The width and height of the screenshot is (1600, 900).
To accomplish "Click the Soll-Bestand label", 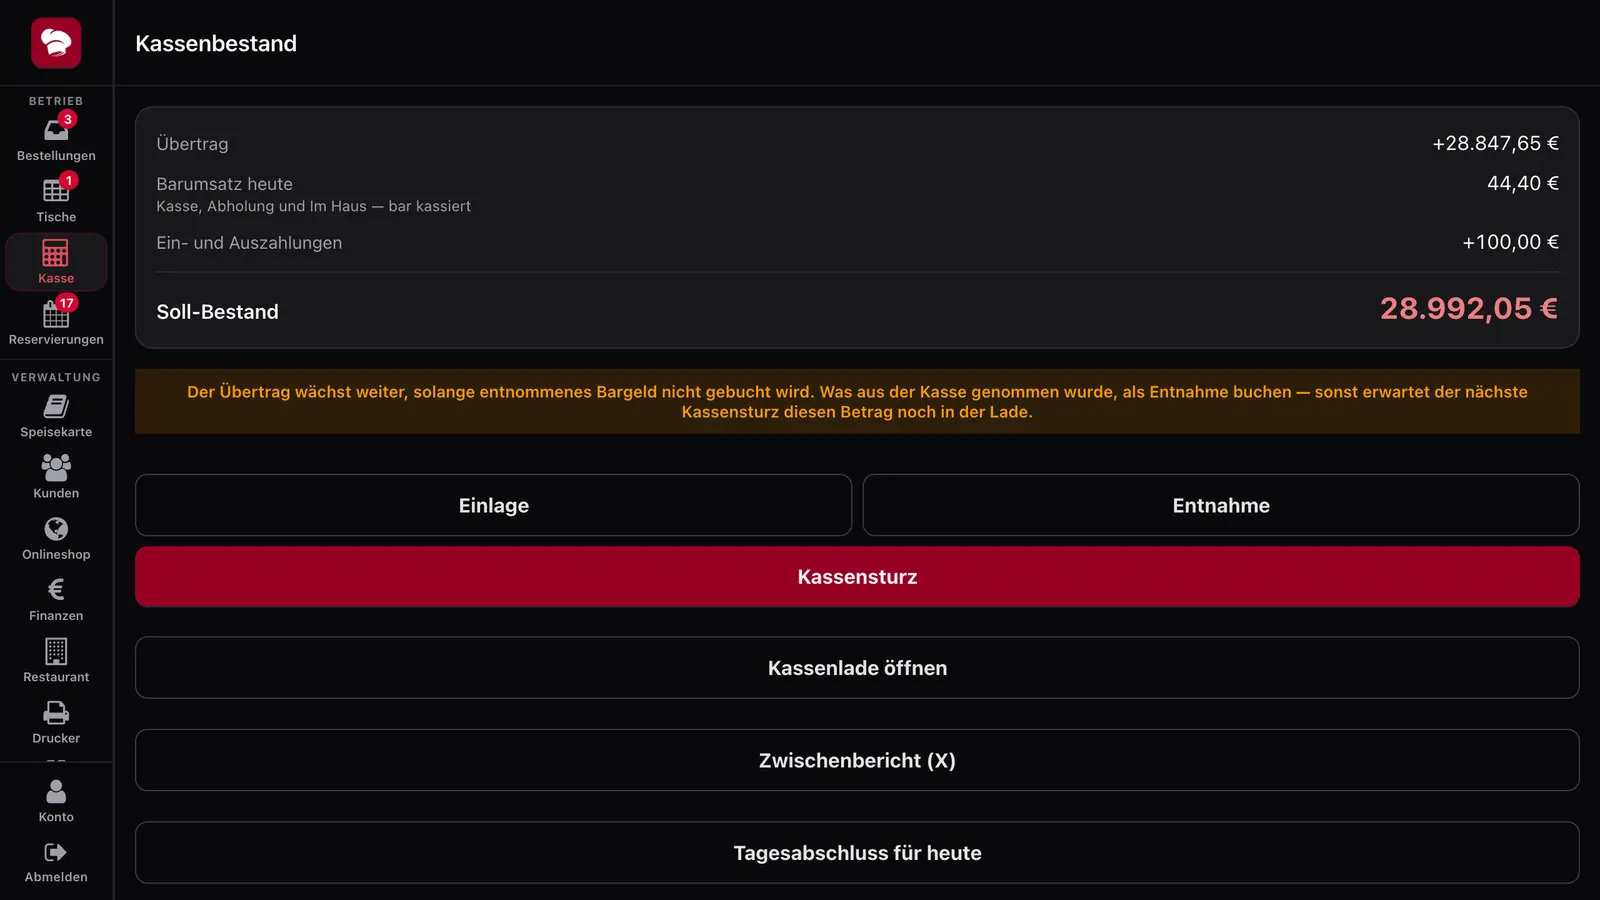I will click(217, 312).
